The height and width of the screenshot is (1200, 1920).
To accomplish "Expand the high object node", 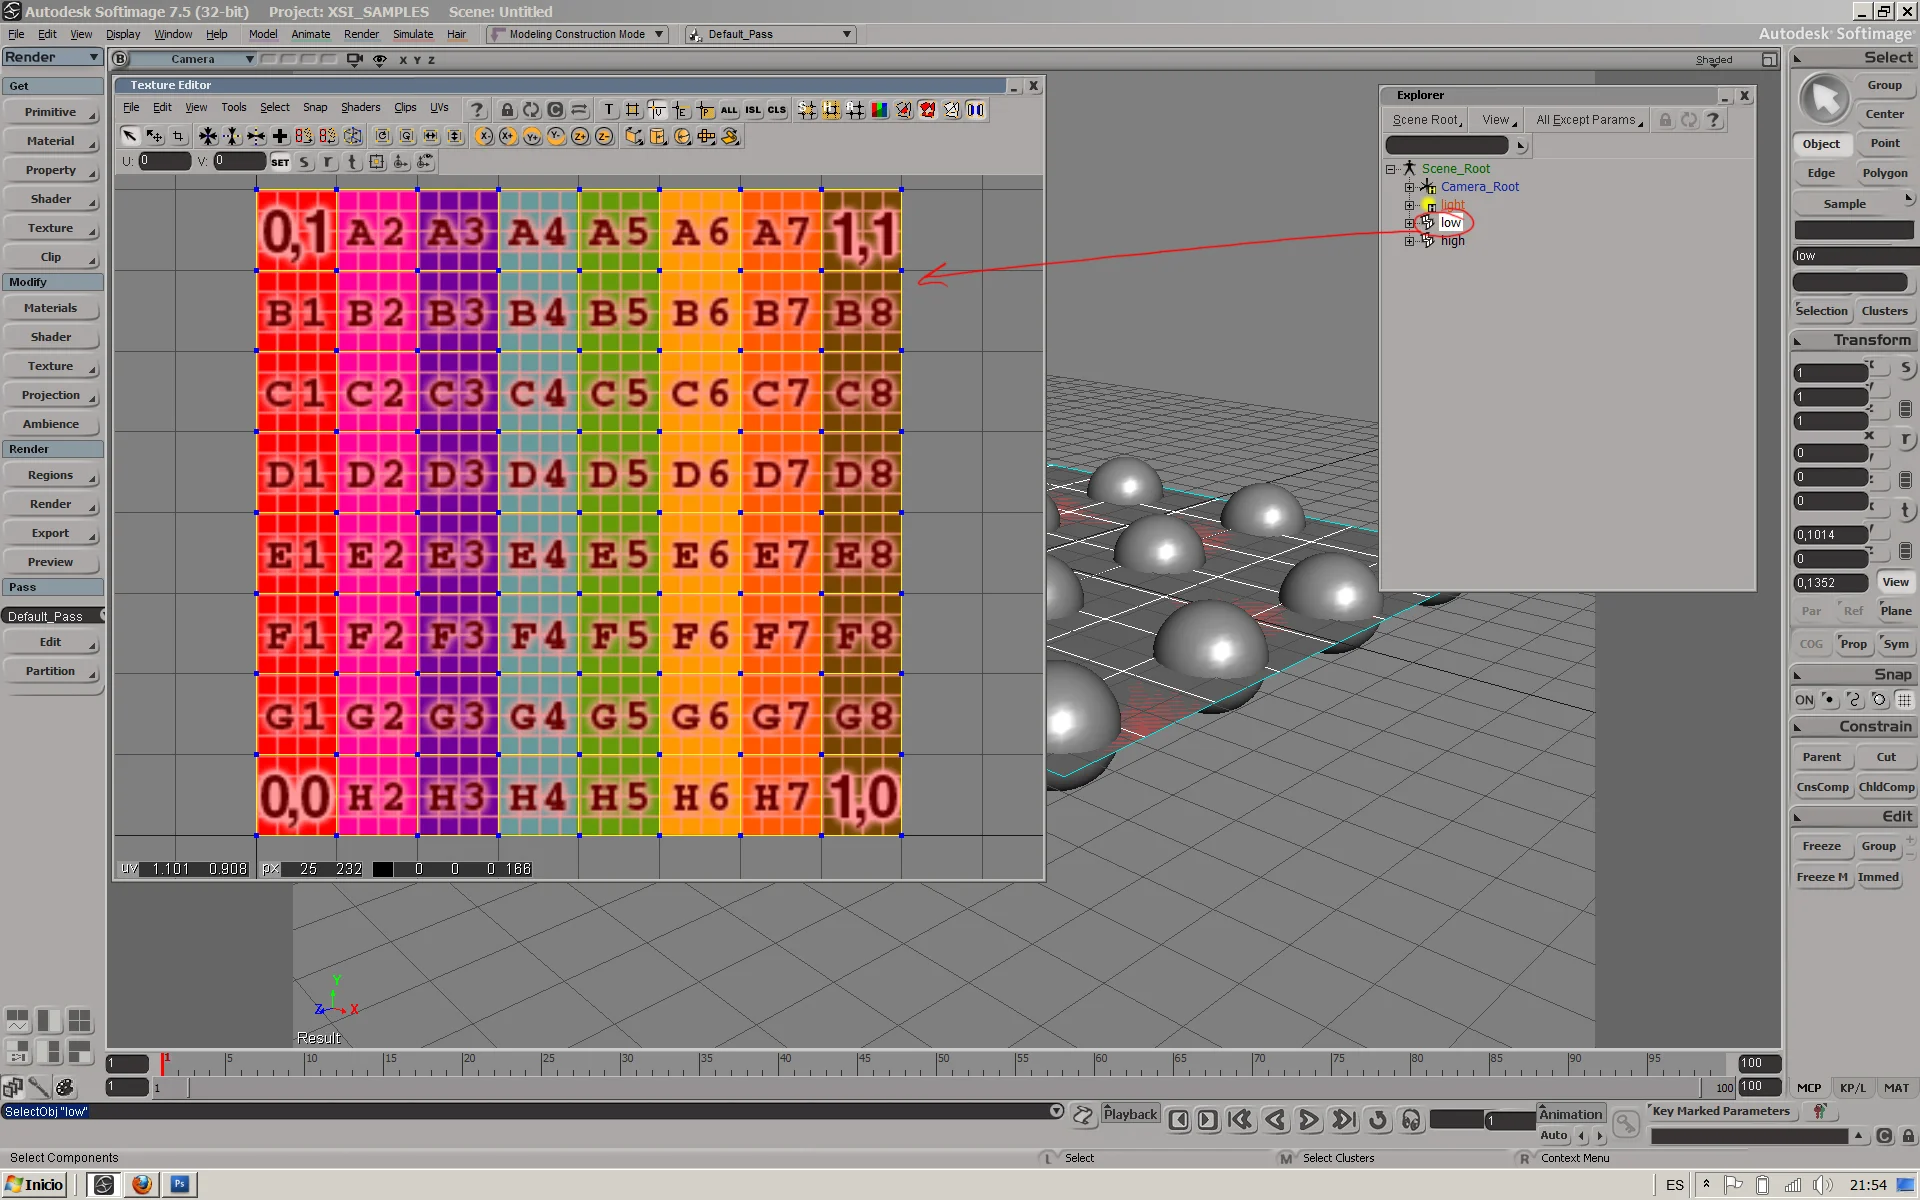I will pos(1409,241).
